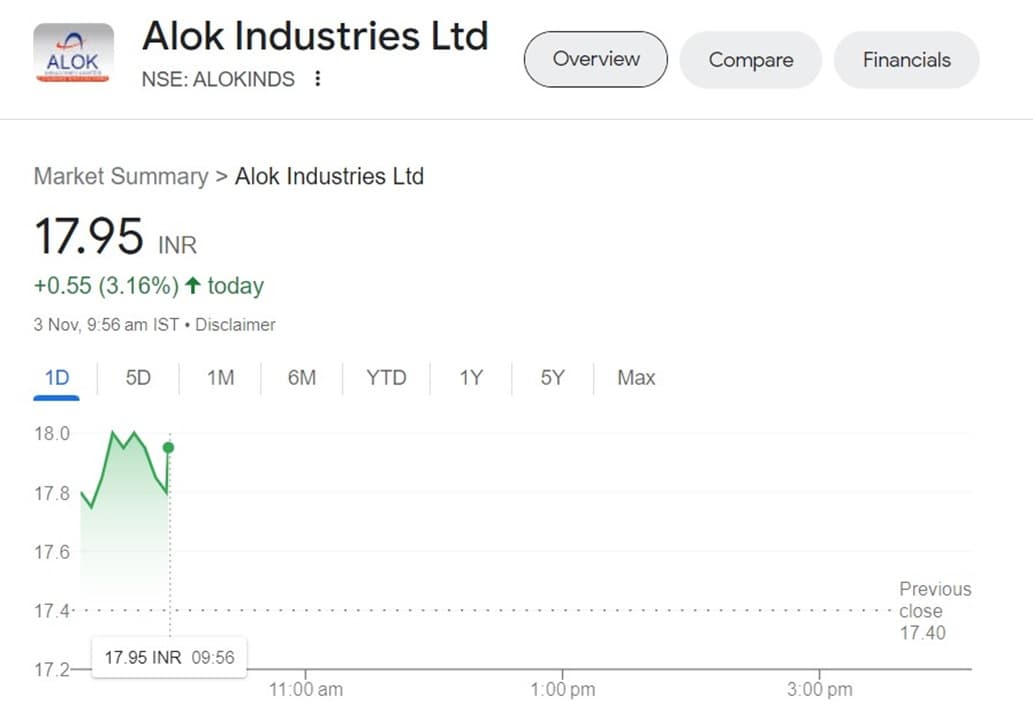Click the green up arrow price indicator
Screen dimensions: 1033x720
[x=192, y=286]
